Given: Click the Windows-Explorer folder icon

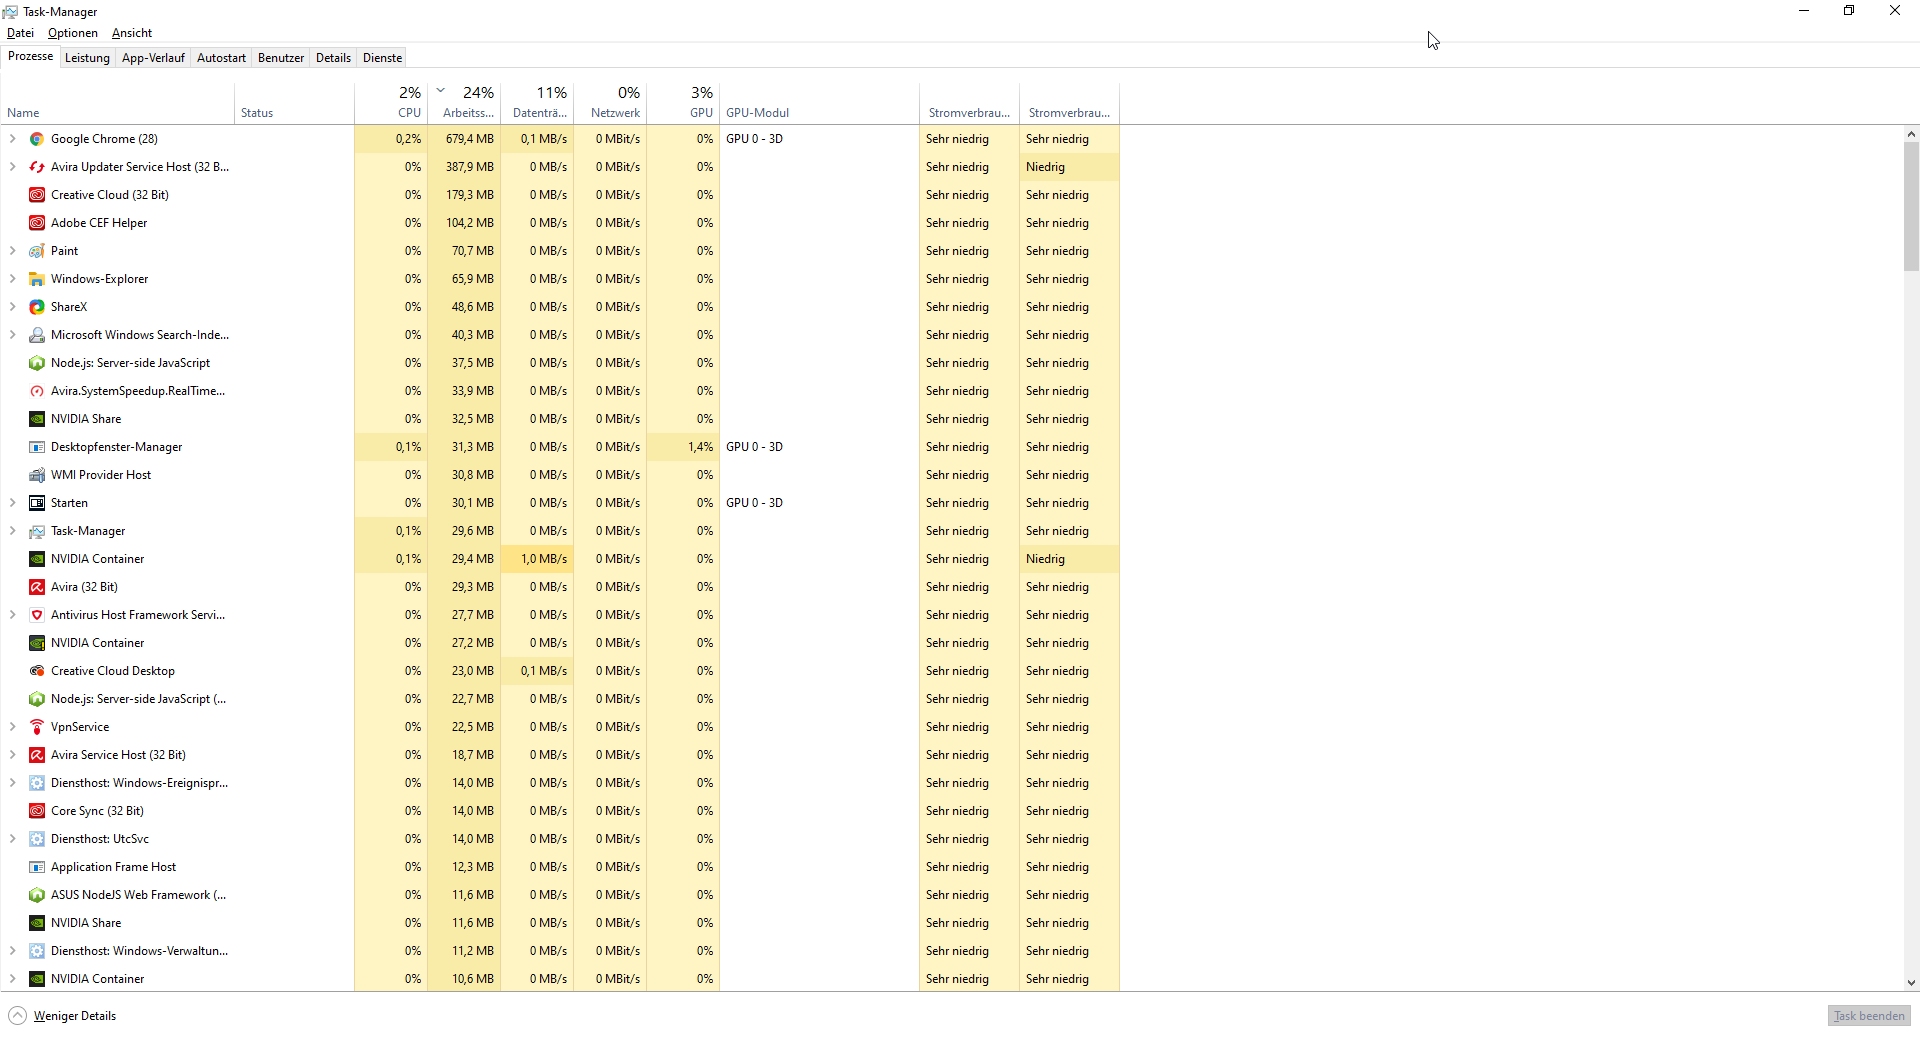Looking at the screenshot, I should [37, 279].
